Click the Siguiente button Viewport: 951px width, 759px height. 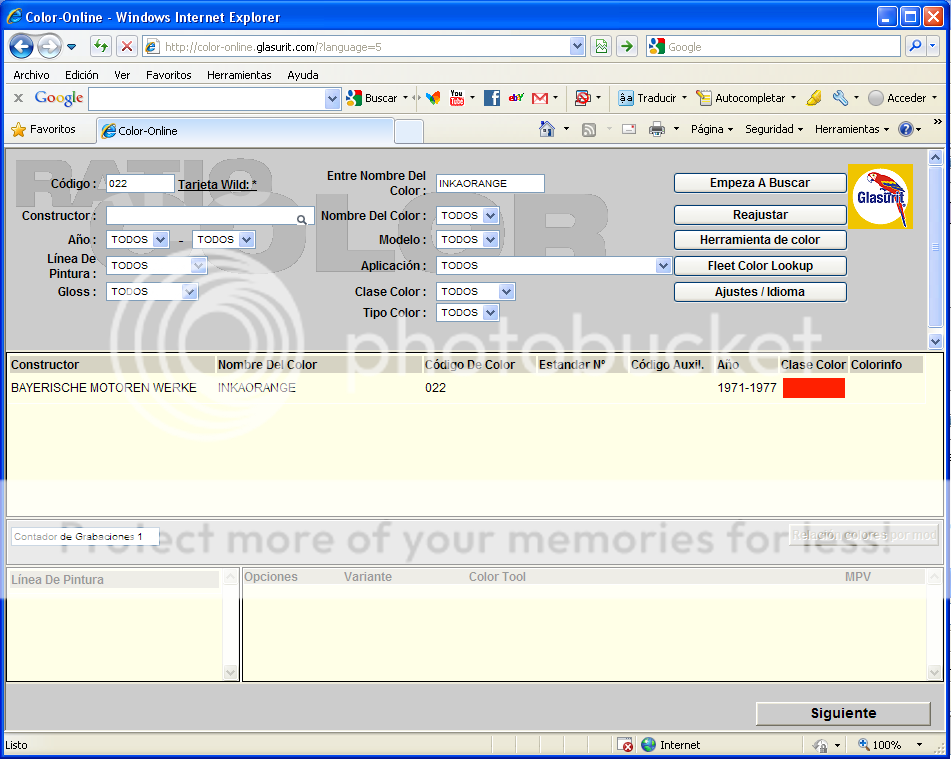click(843, 713)
